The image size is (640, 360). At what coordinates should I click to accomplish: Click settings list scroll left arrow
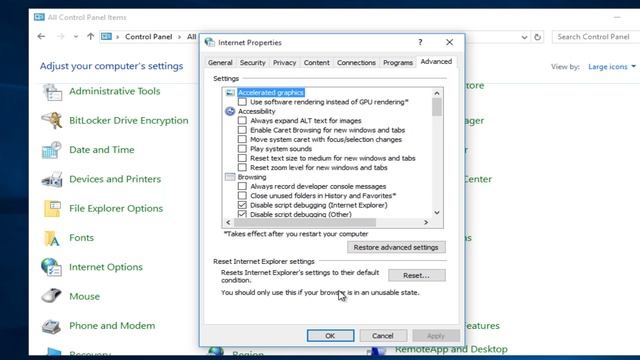228,222
